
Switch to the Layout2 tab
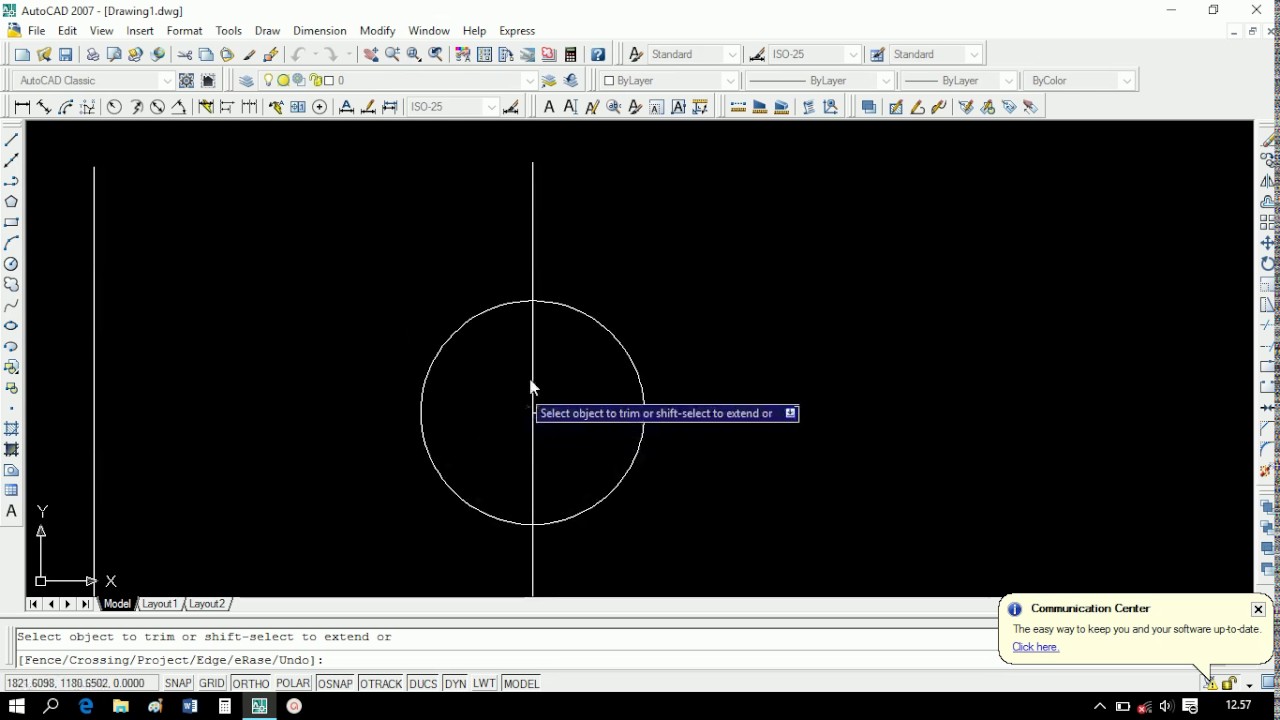(x=207, y=604)
